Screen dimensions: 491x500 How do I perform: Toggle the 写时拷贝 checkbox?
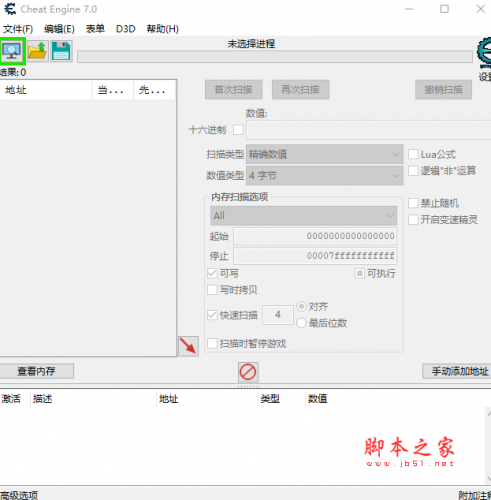[x=212, y=290]
